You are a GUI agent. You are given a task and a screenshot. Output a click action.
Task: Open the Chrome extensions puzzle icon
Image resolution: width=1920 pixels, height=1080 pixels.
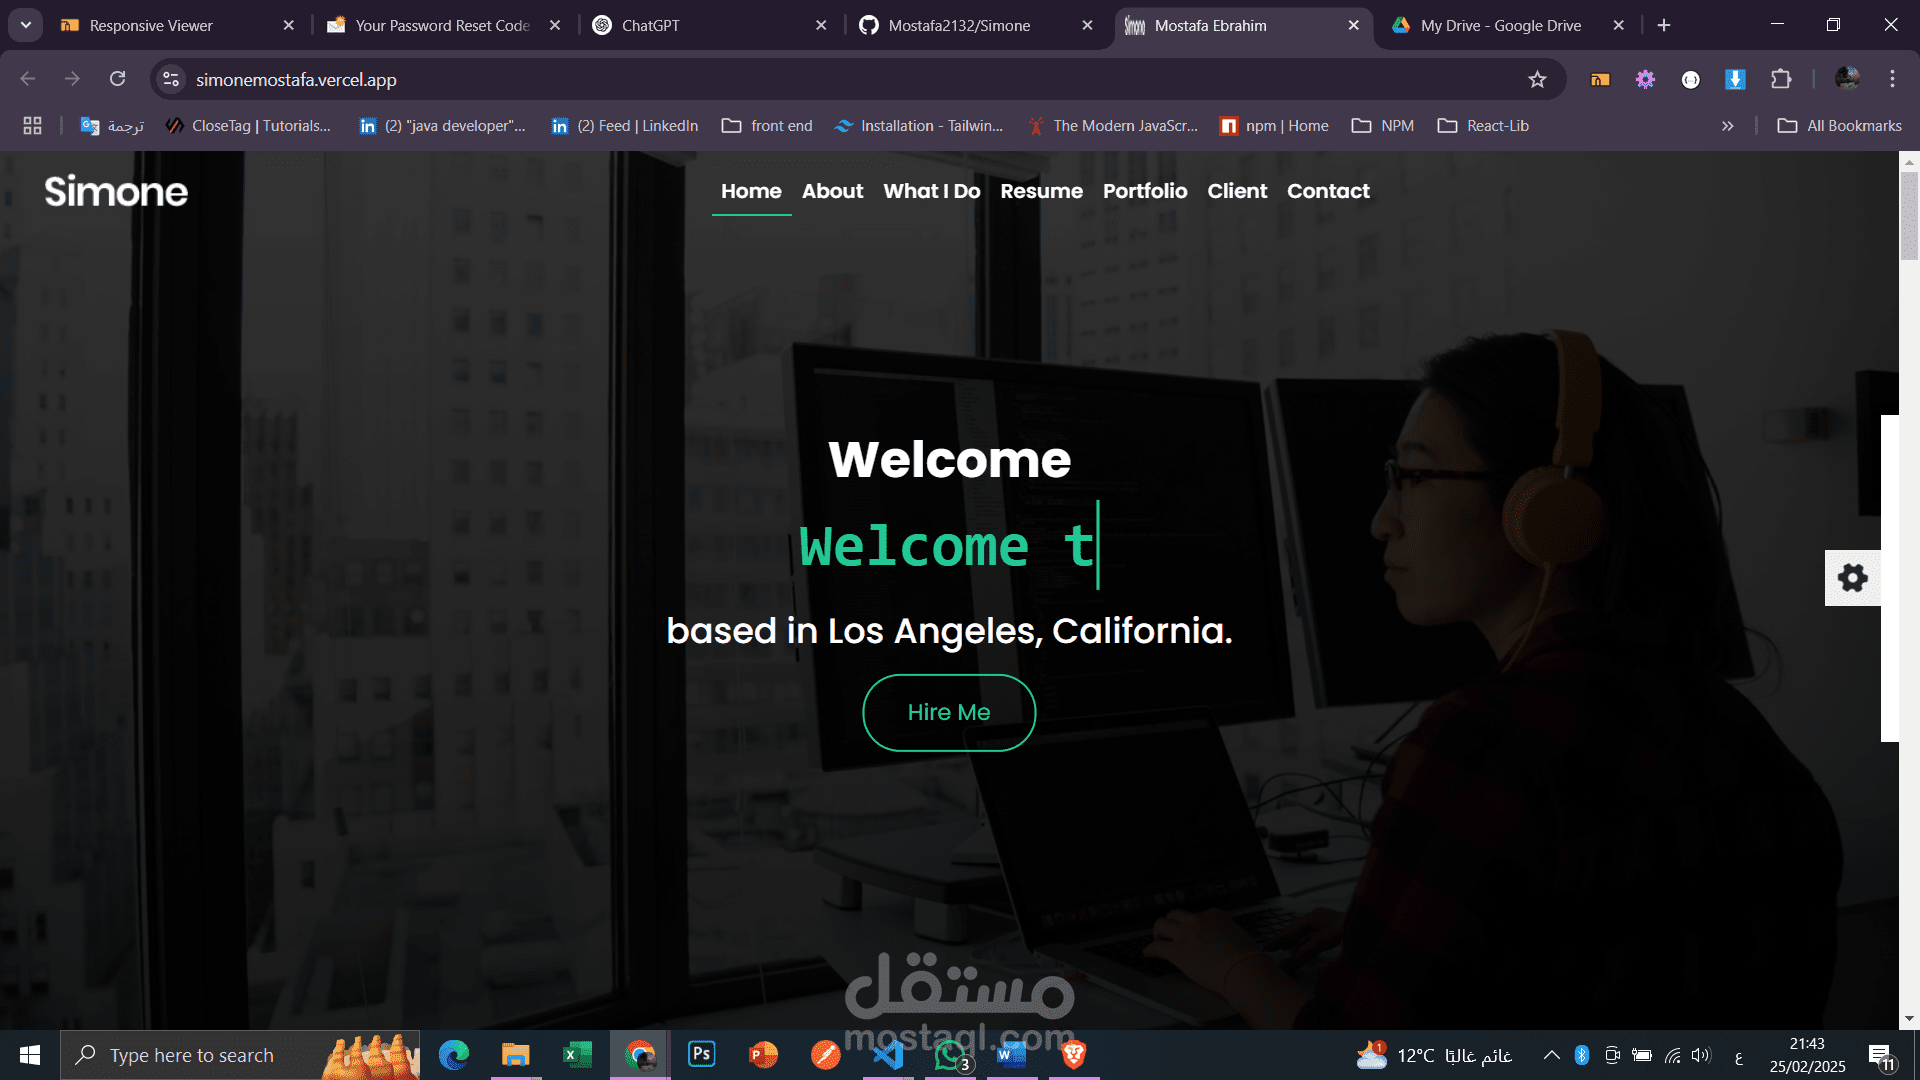(x=1780, y=79)
